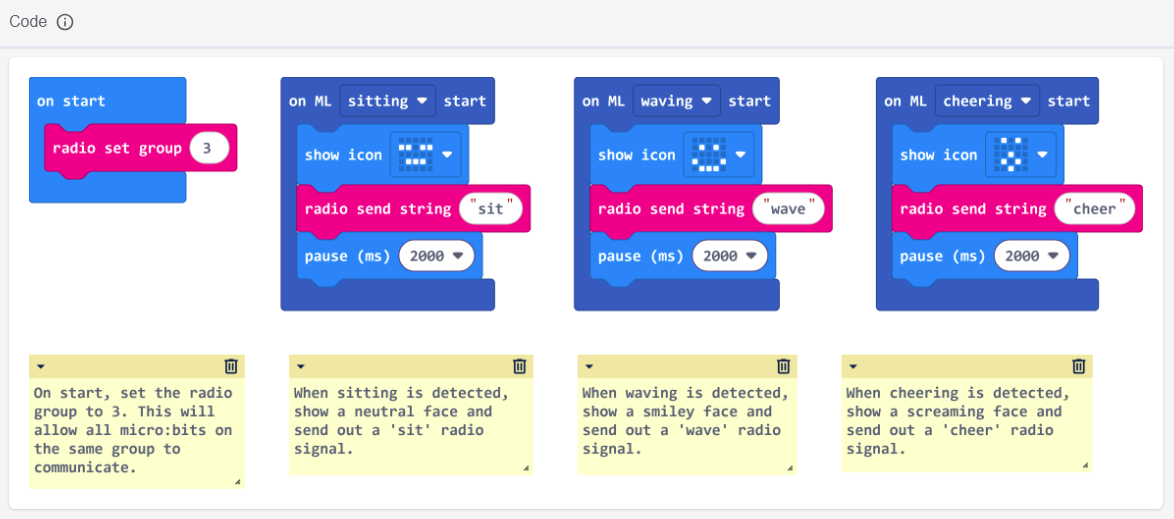Screen dimensions: 1174x519
Task: Collapse the cheering comment note
Action: coord(853,367)
